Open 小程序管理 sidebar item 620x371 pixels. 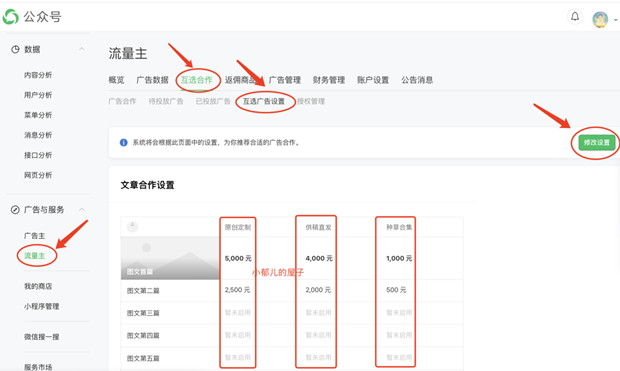click(42, 306)
